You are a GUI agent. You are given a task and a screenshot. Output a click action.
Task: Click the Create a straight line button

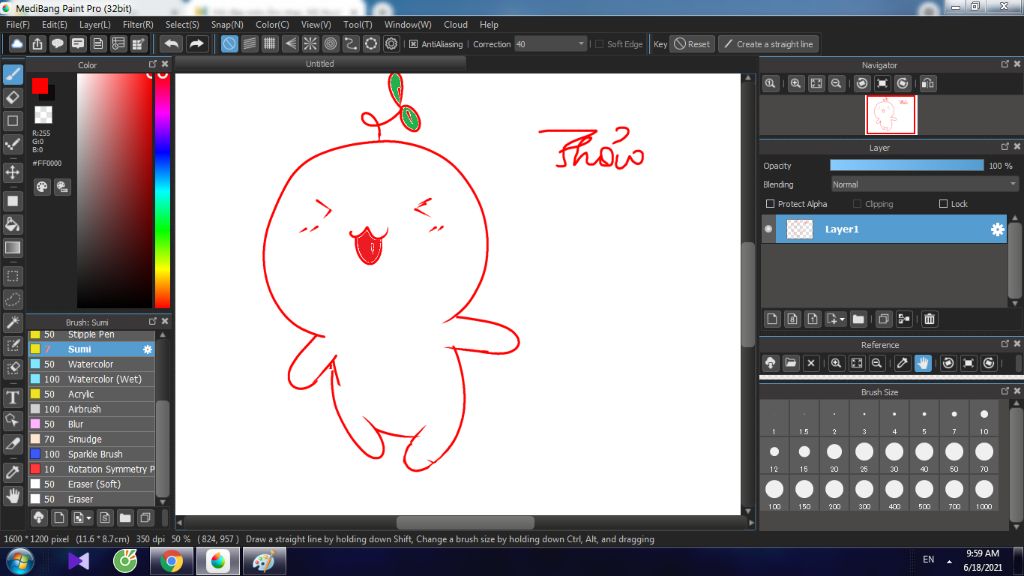tap(769, 44)
